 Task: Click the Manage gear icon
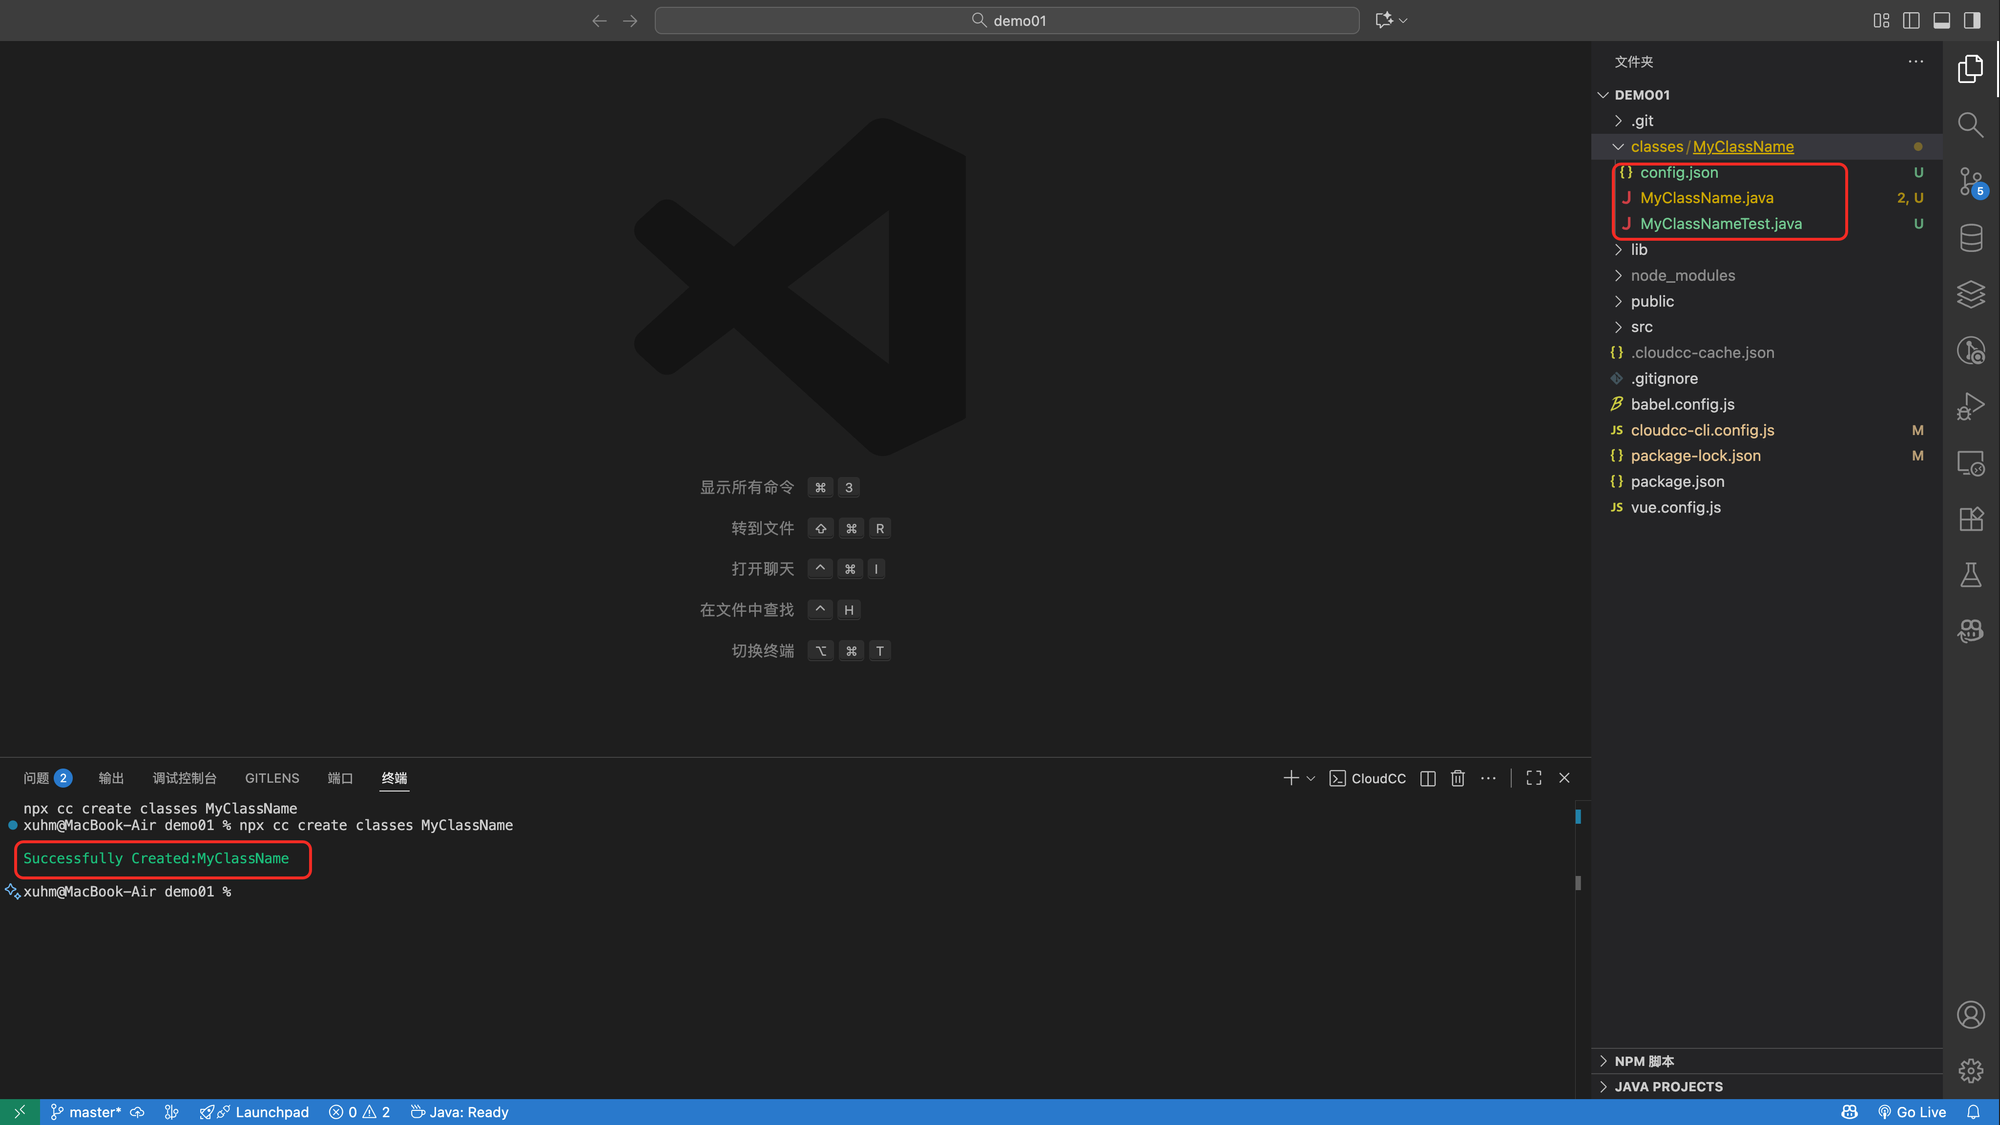click(x=1970, y=1071)
